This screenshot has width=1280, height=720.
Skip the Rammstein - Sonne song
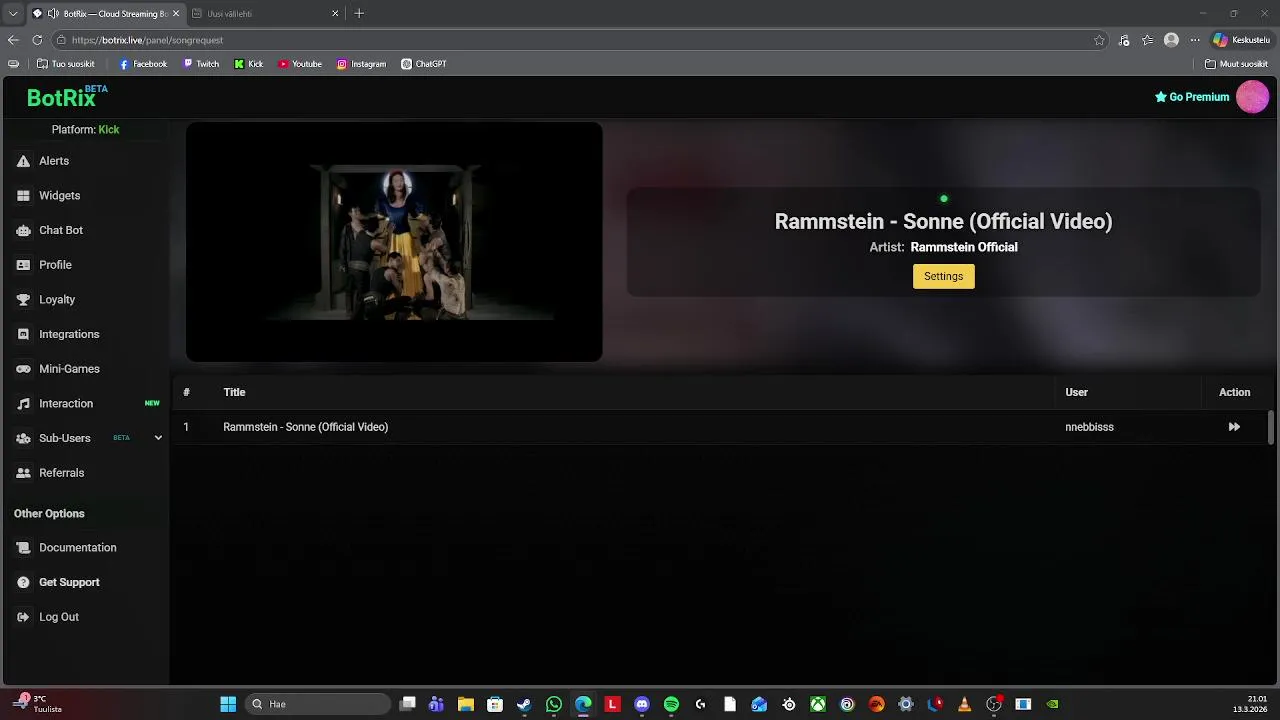(1234, 427)
